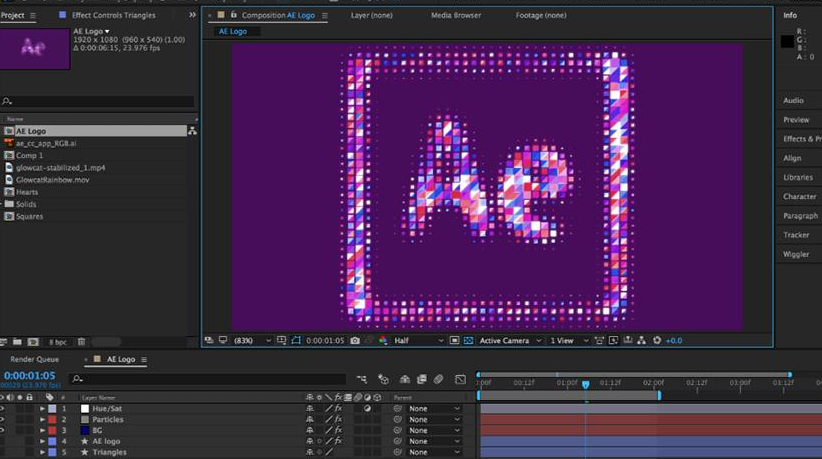Screen dimensions: 822x459
Task: Click the purple label color of the Triangles layer
Action: (x=52, y=452)
